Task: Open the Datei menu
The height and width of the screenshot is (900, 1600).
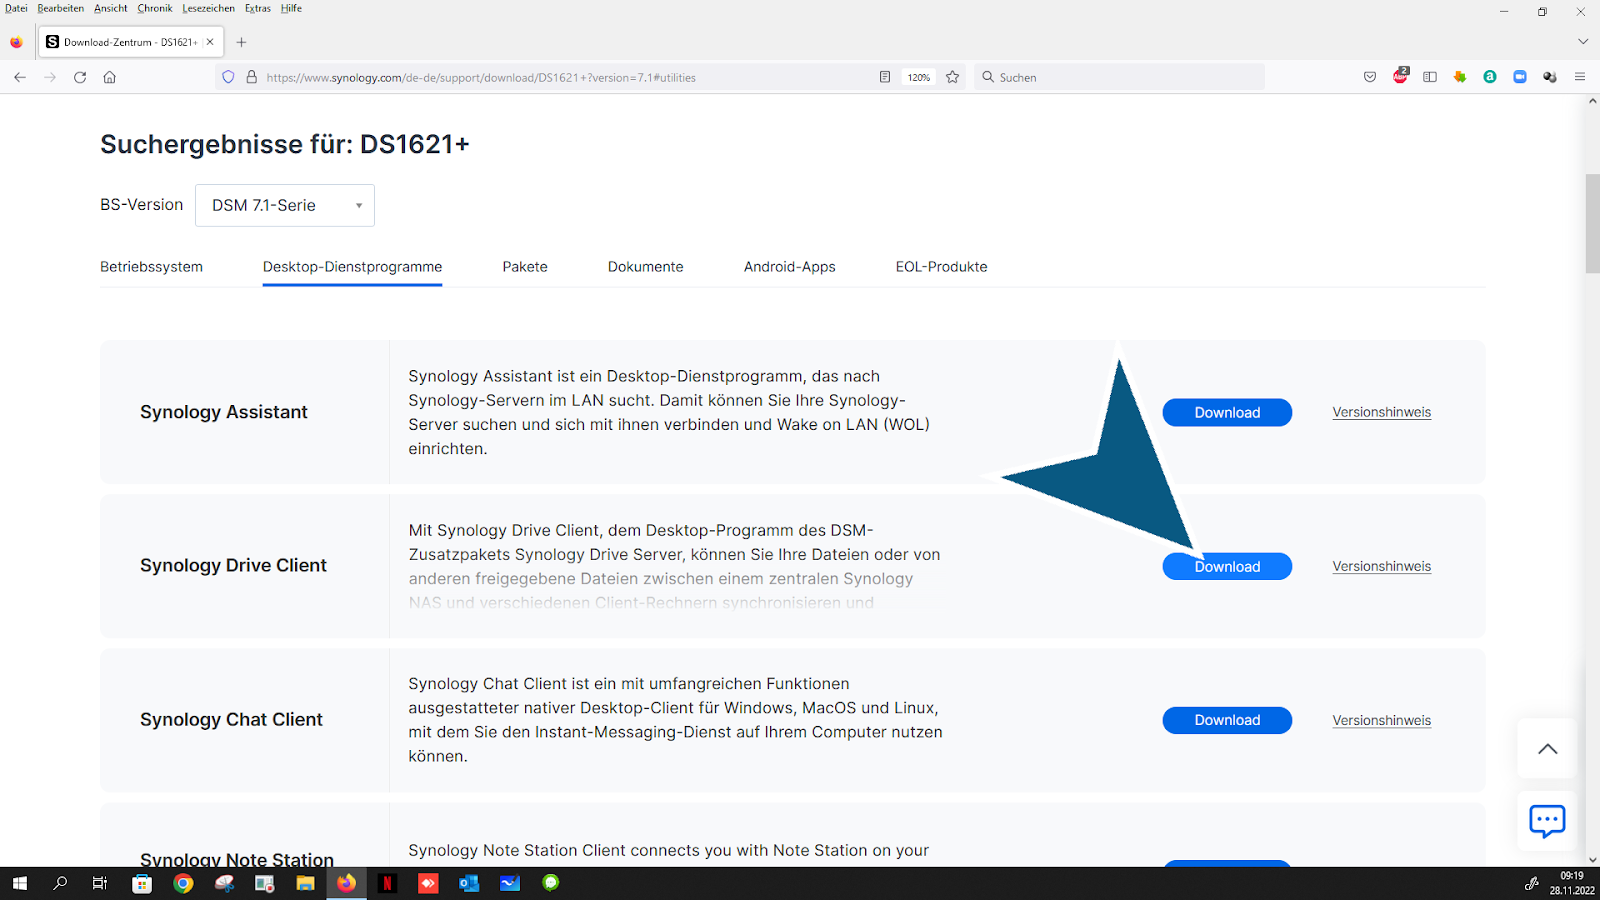Action: tap(16, 8)
